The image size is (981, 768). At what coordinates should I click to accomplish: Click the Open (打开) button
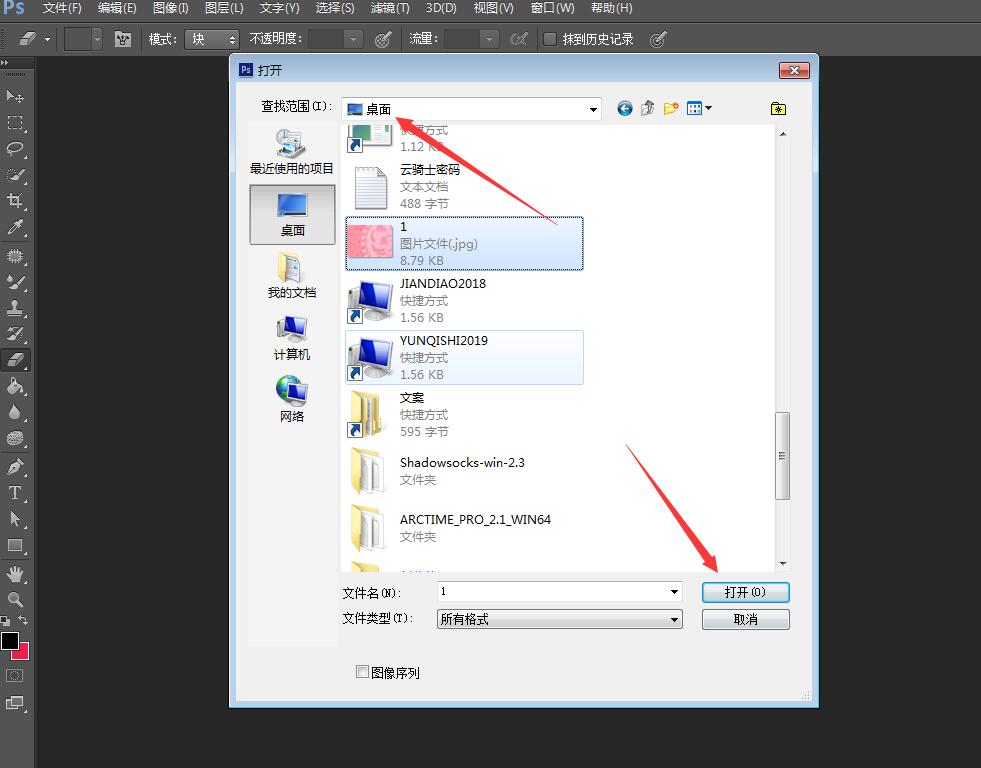[745, 592]
